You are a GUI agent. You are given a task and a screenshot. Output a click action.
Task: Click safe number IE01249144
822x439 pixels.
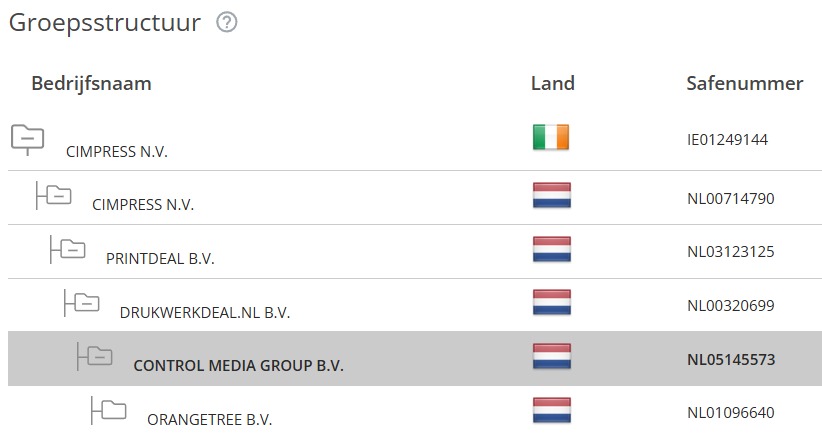[728, 140]
